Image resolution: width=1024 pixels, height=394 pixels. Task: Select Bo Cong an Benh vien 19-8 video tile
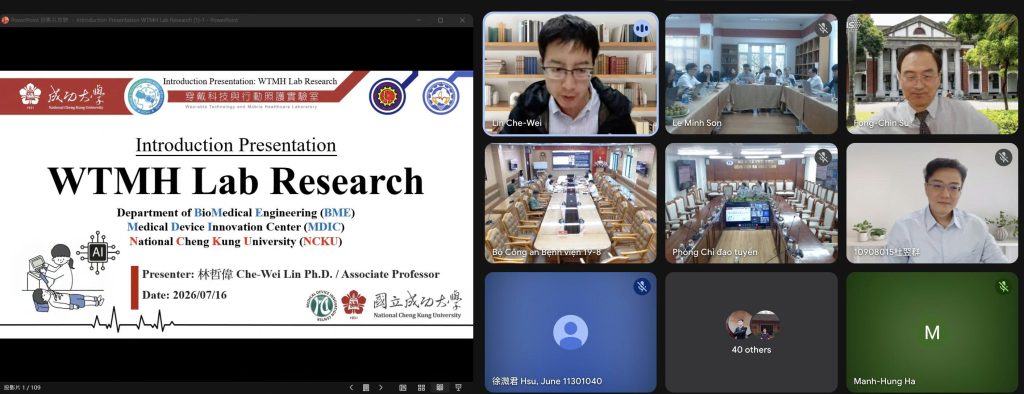coord(570,203)
